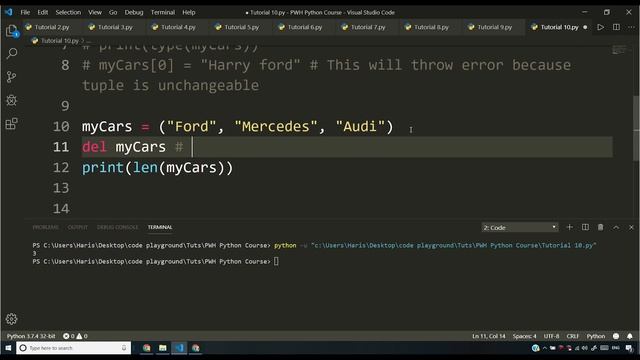Select the Terminal panel tab

click(x=160, y=227)
